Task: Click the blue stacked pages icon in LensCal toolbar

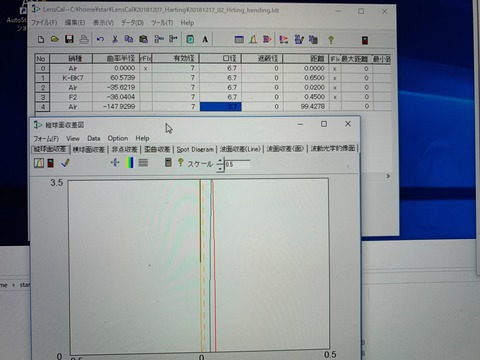Action: pyautogui.click(x=313, y=40)
